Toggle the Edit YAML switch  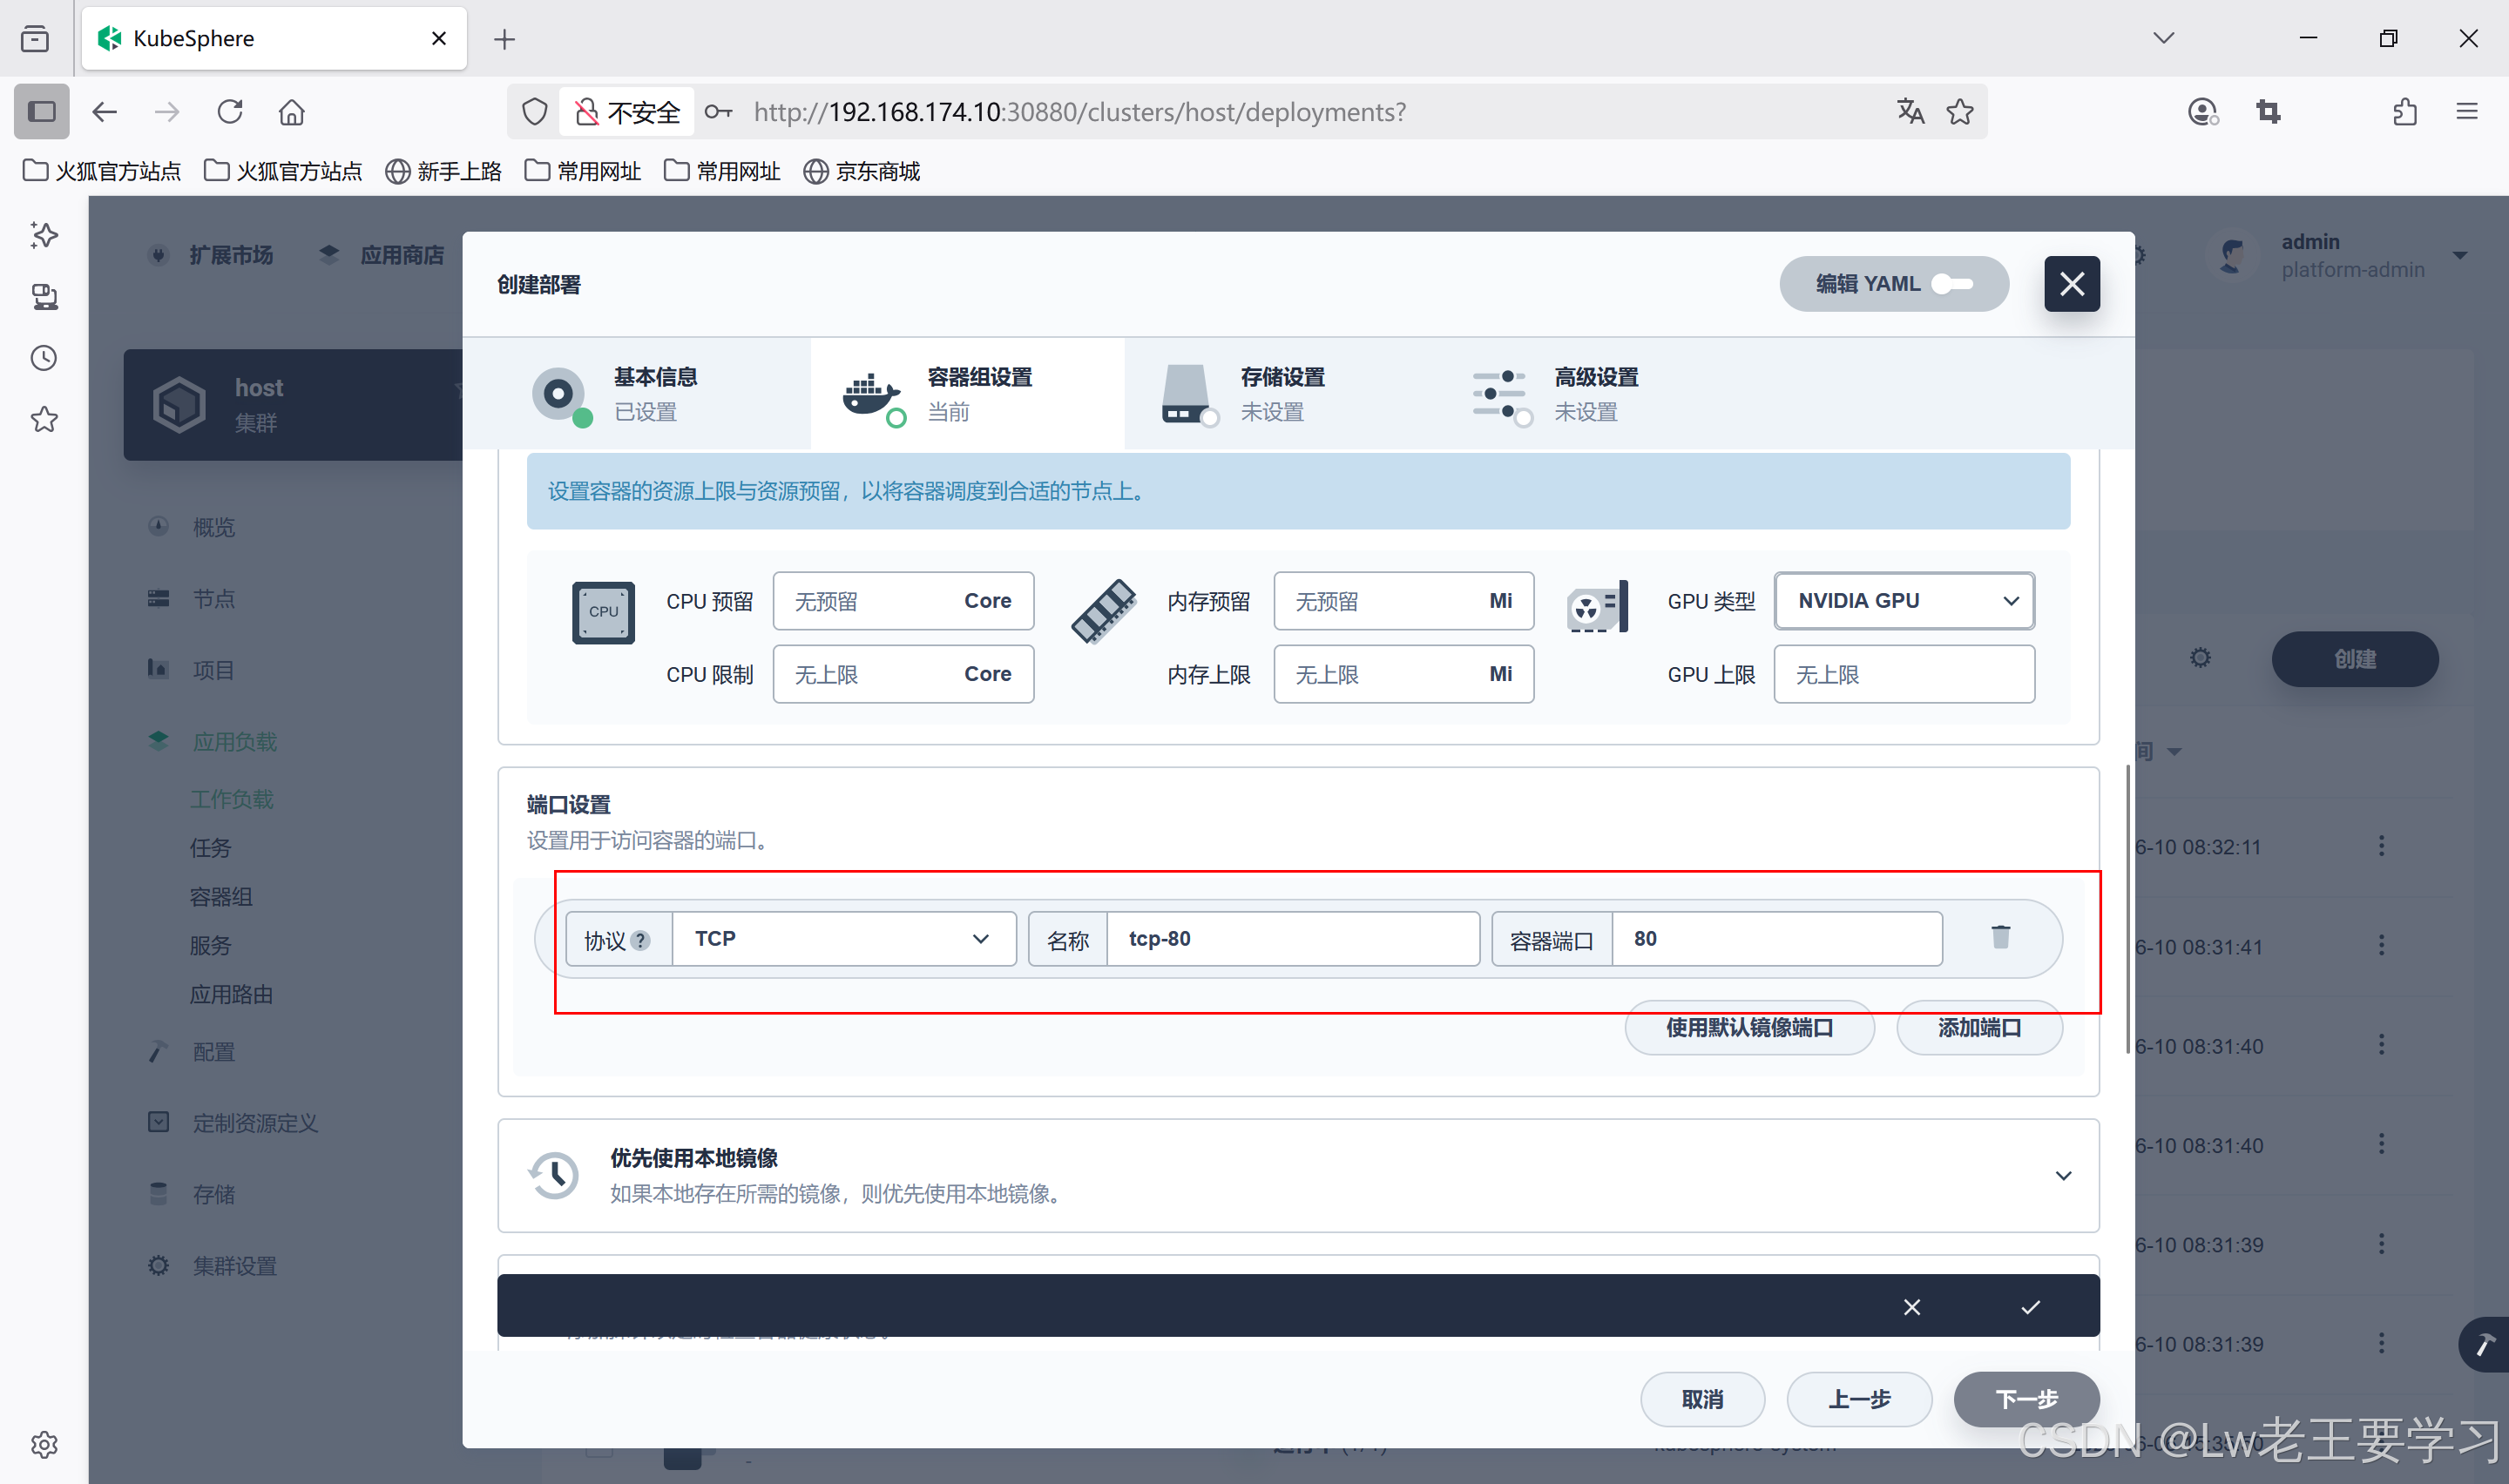[x=1951, y=284]
